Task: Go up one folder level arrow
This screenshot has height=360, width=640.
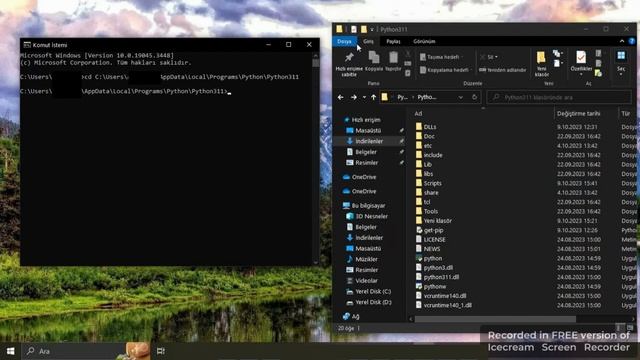Action: [373, 97]
